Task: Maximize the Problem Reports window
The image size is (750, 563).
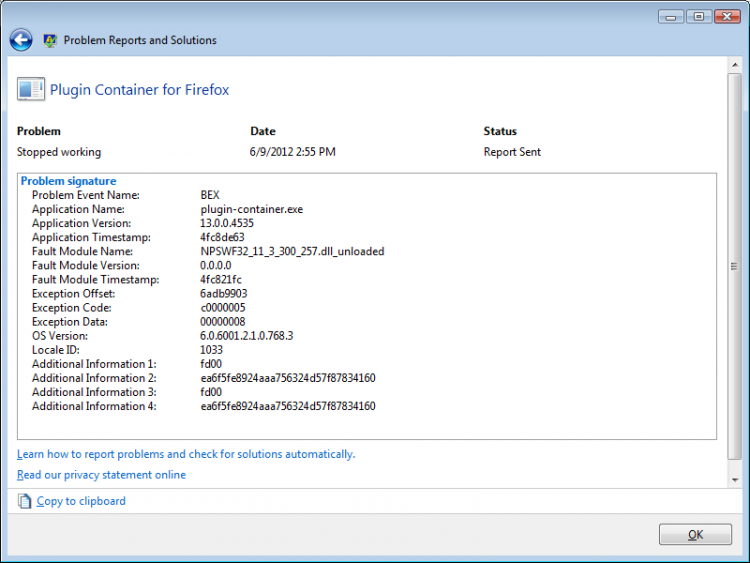Action: (699, 17)
